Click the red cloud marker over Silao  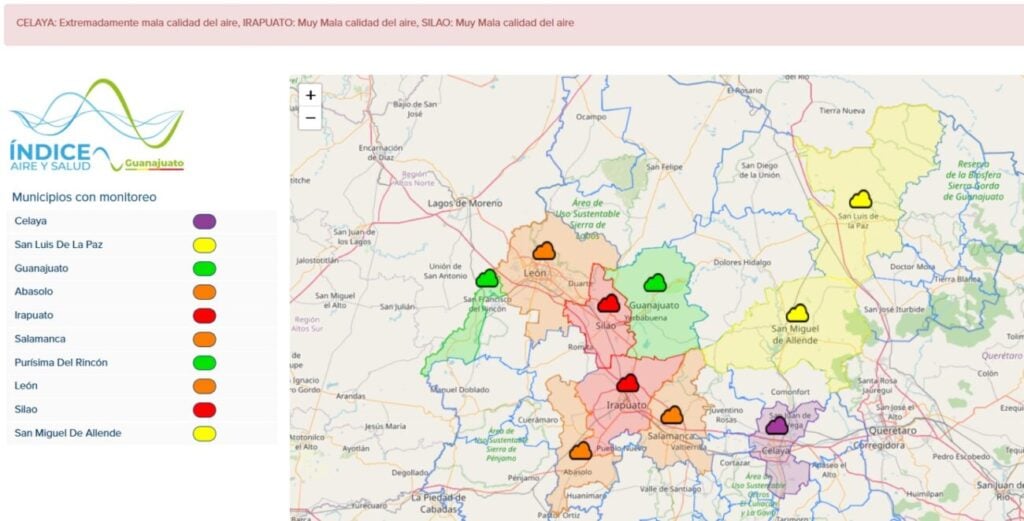pos(609,303)
